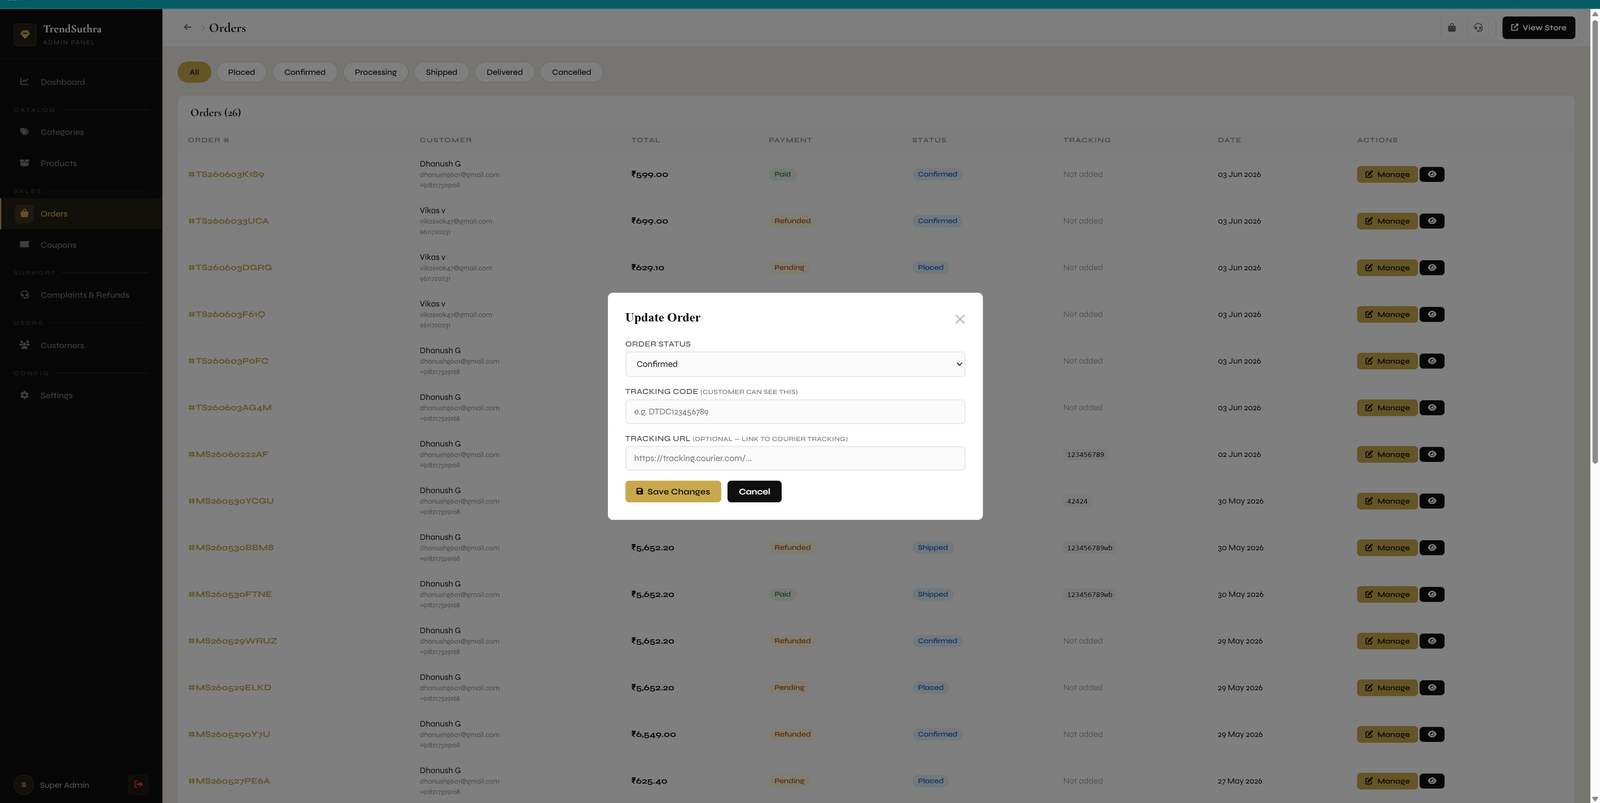Image resolution: width=1600 pixels, height=803 pixels.
Task: Click eye icon for order #MS260530YCGU
Action: click(1432, 501)
